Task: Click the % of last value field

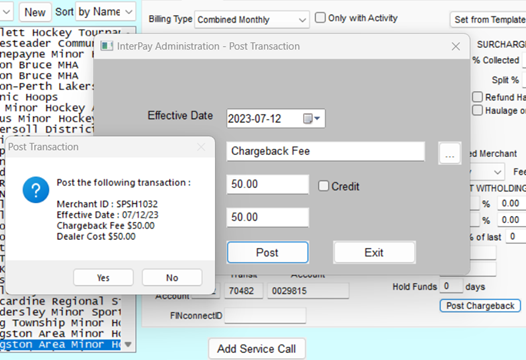Action: tap(516, 236)
